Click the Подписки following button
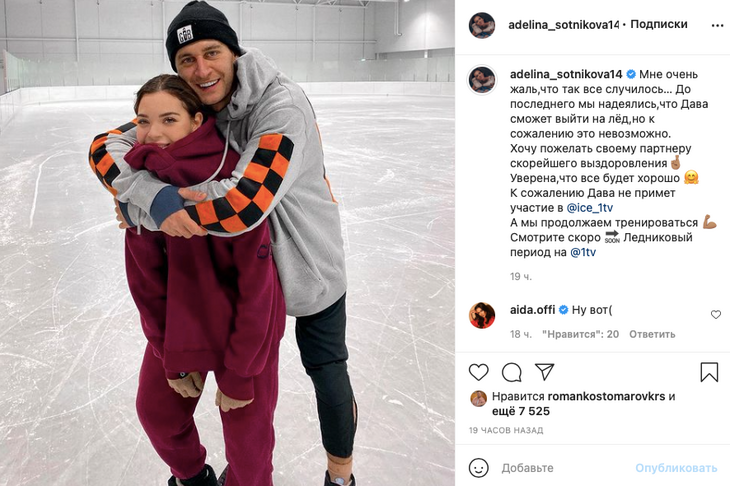Screen dimensions: 730x486 (x=658, y=24)
